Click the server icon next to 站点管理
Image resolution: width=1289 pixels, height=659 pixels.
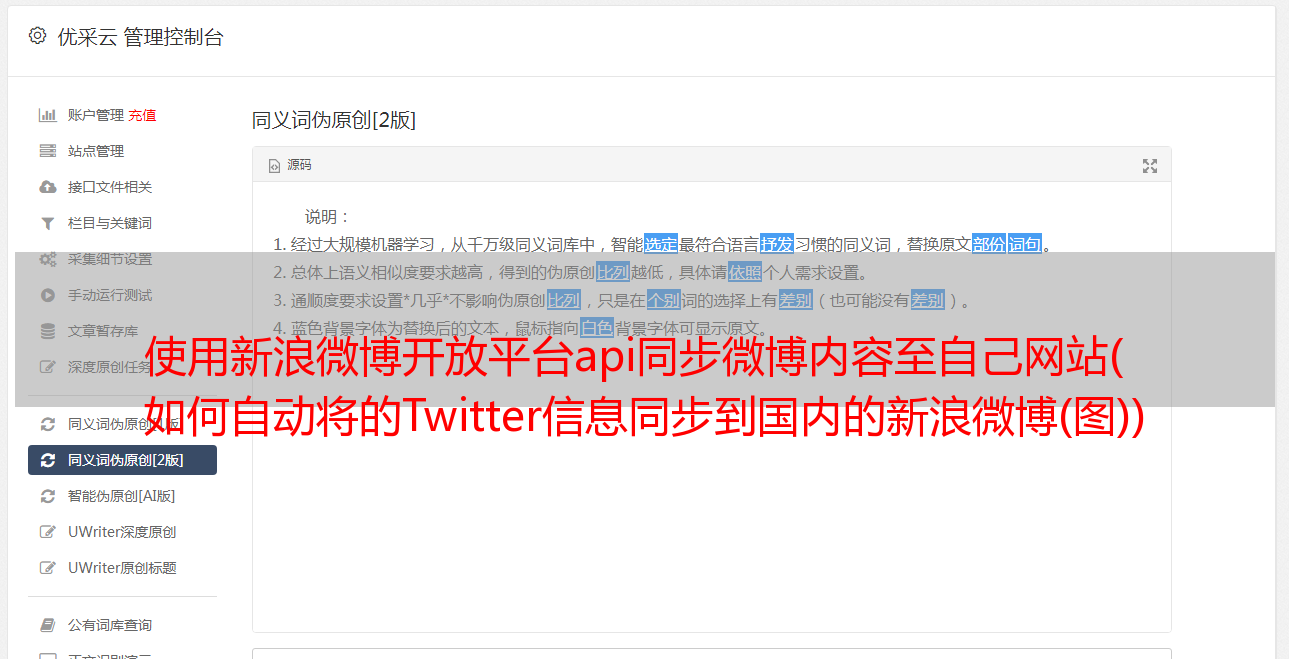(47, 151)
